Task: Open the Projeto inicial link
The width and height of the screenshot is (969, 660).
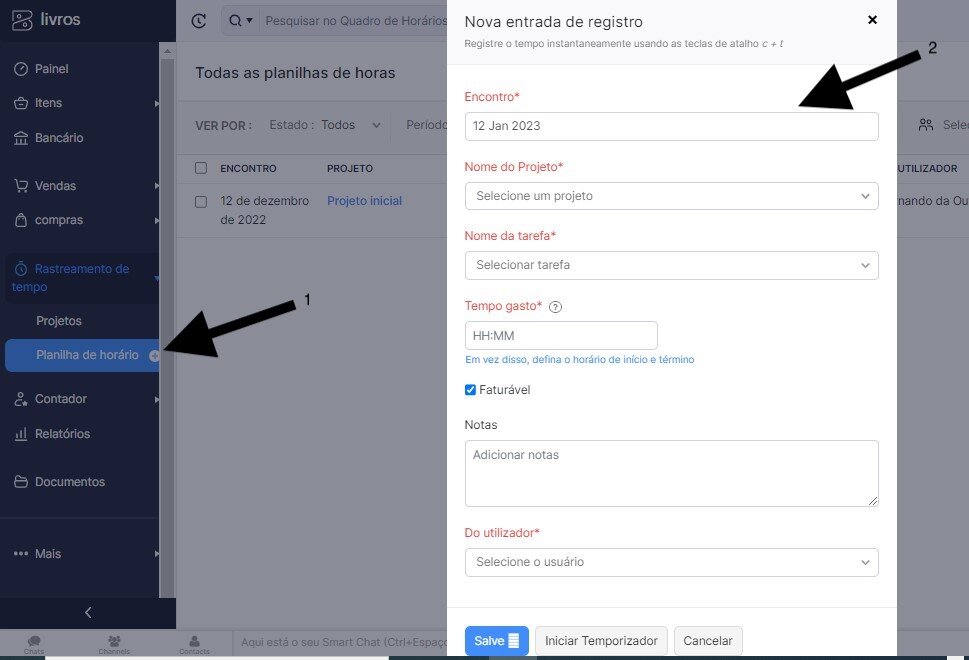Action: [365, 201]
